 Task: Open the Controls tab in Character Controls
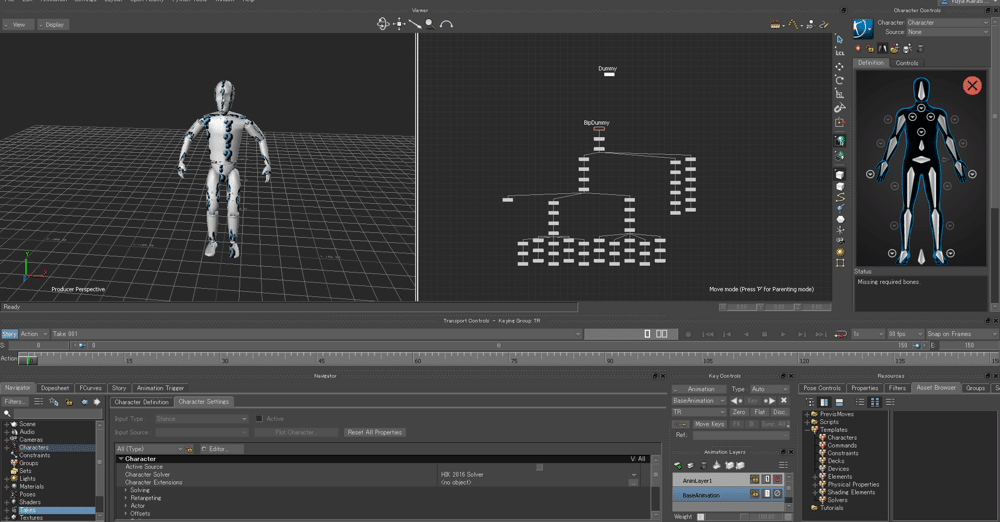point(907,63)
